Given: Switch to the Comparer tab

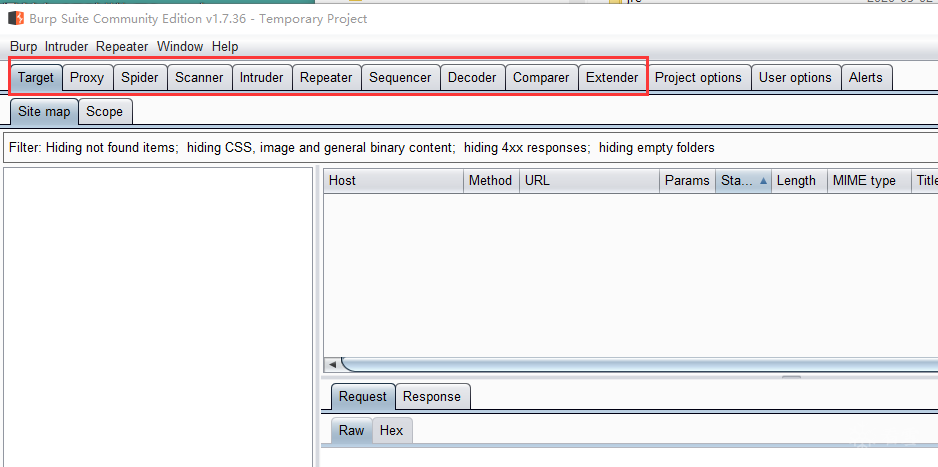Looking at the screenshot, I should tap(541, 78).
